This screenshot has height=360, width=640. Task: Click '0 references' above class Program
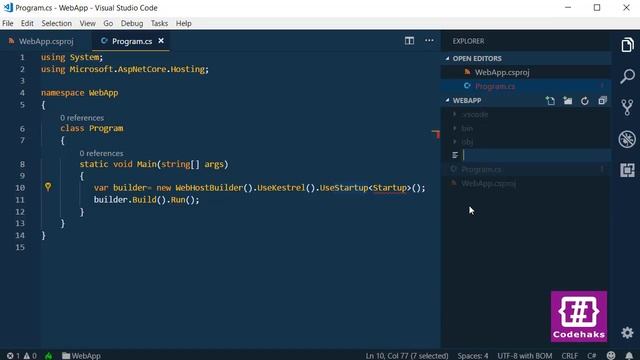click(x=82, y=118)
